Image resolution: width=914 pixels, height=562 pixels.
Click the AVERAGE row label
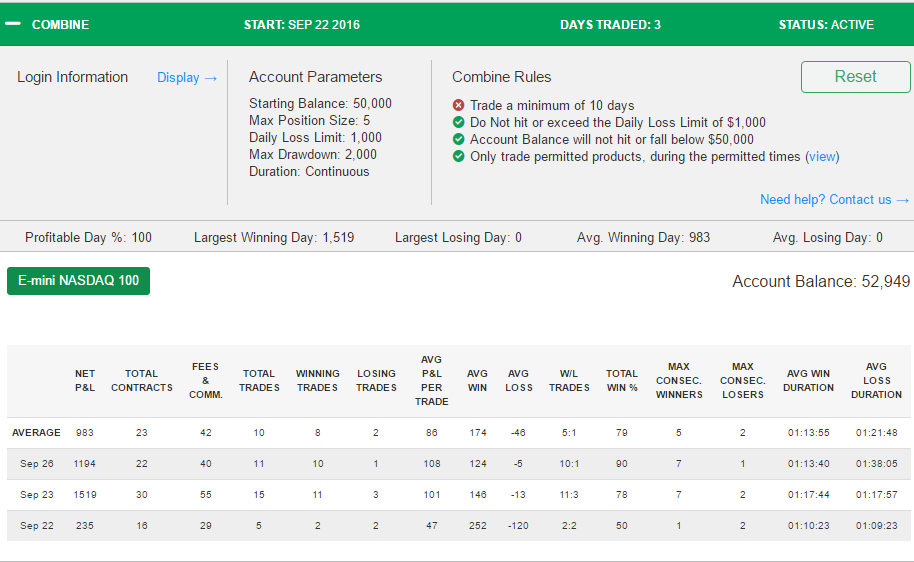tap(36, 433)
